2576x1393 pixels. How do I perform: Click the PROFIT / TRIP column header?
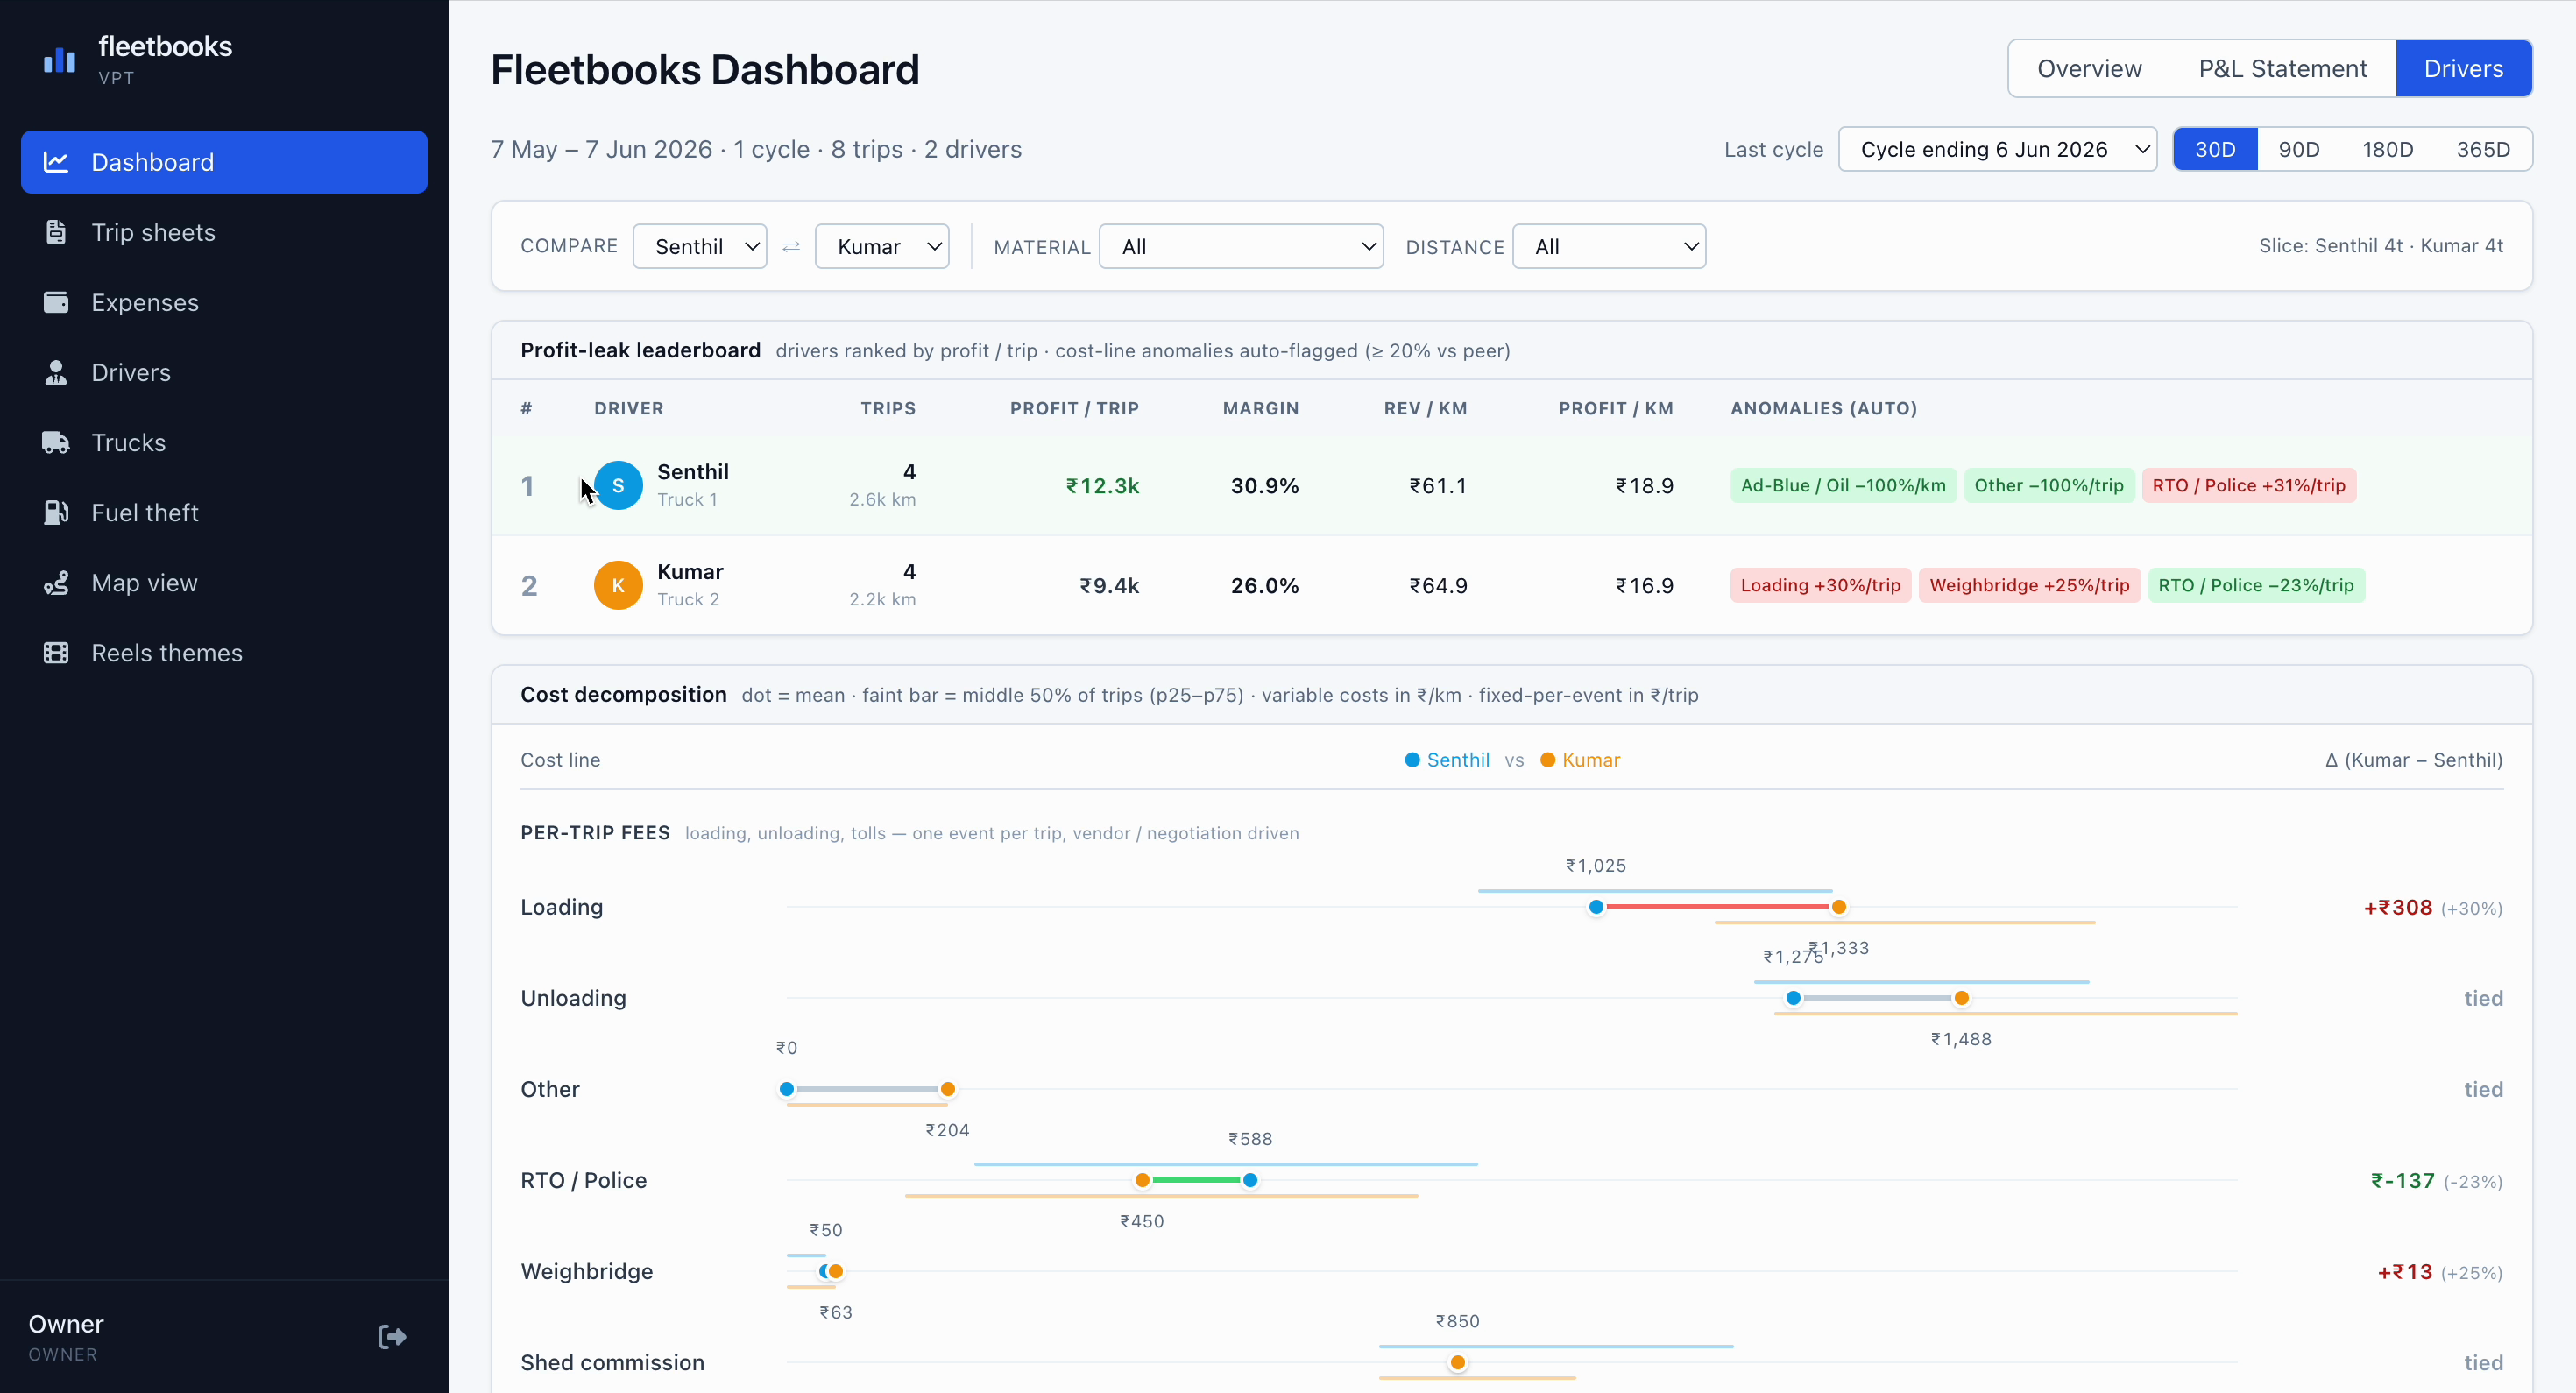tap(1074, 408)
